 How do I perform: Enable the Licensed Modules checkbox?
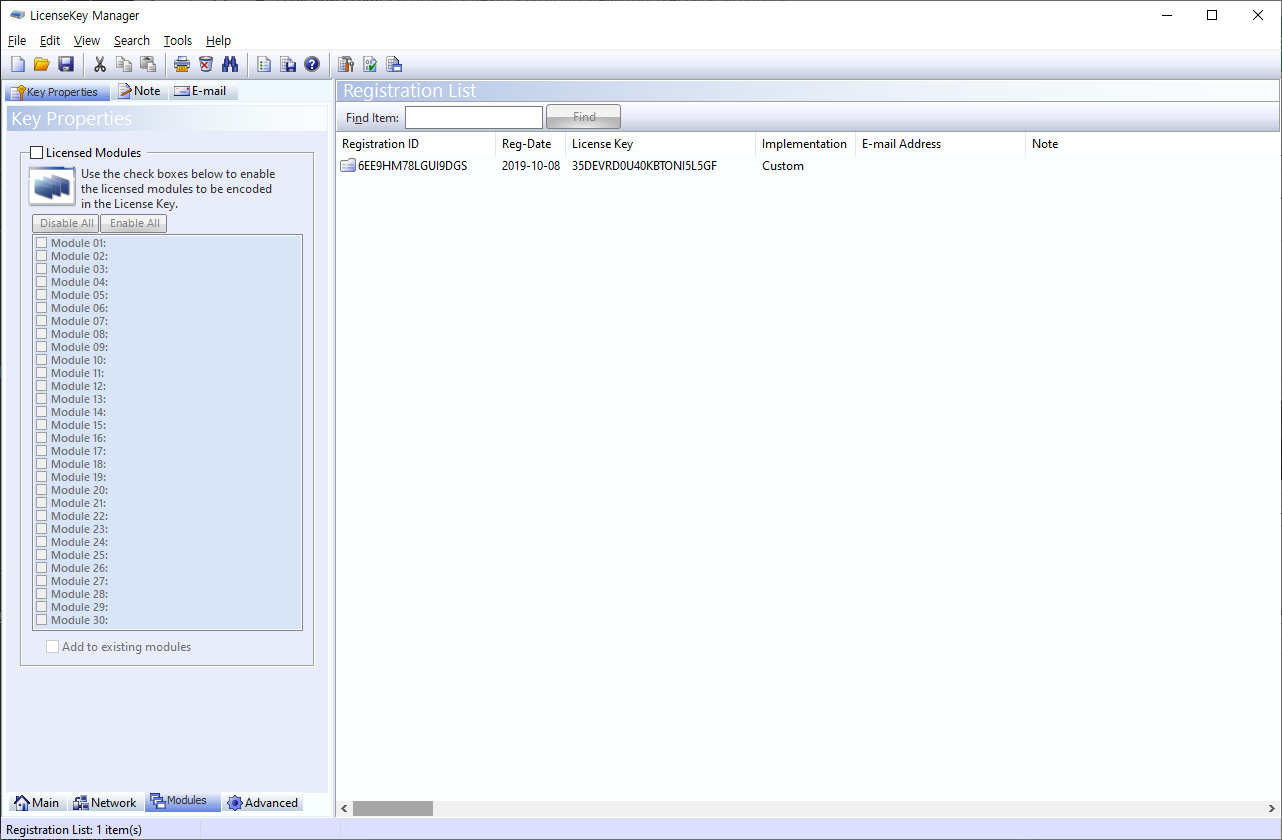tap(37, 153)
